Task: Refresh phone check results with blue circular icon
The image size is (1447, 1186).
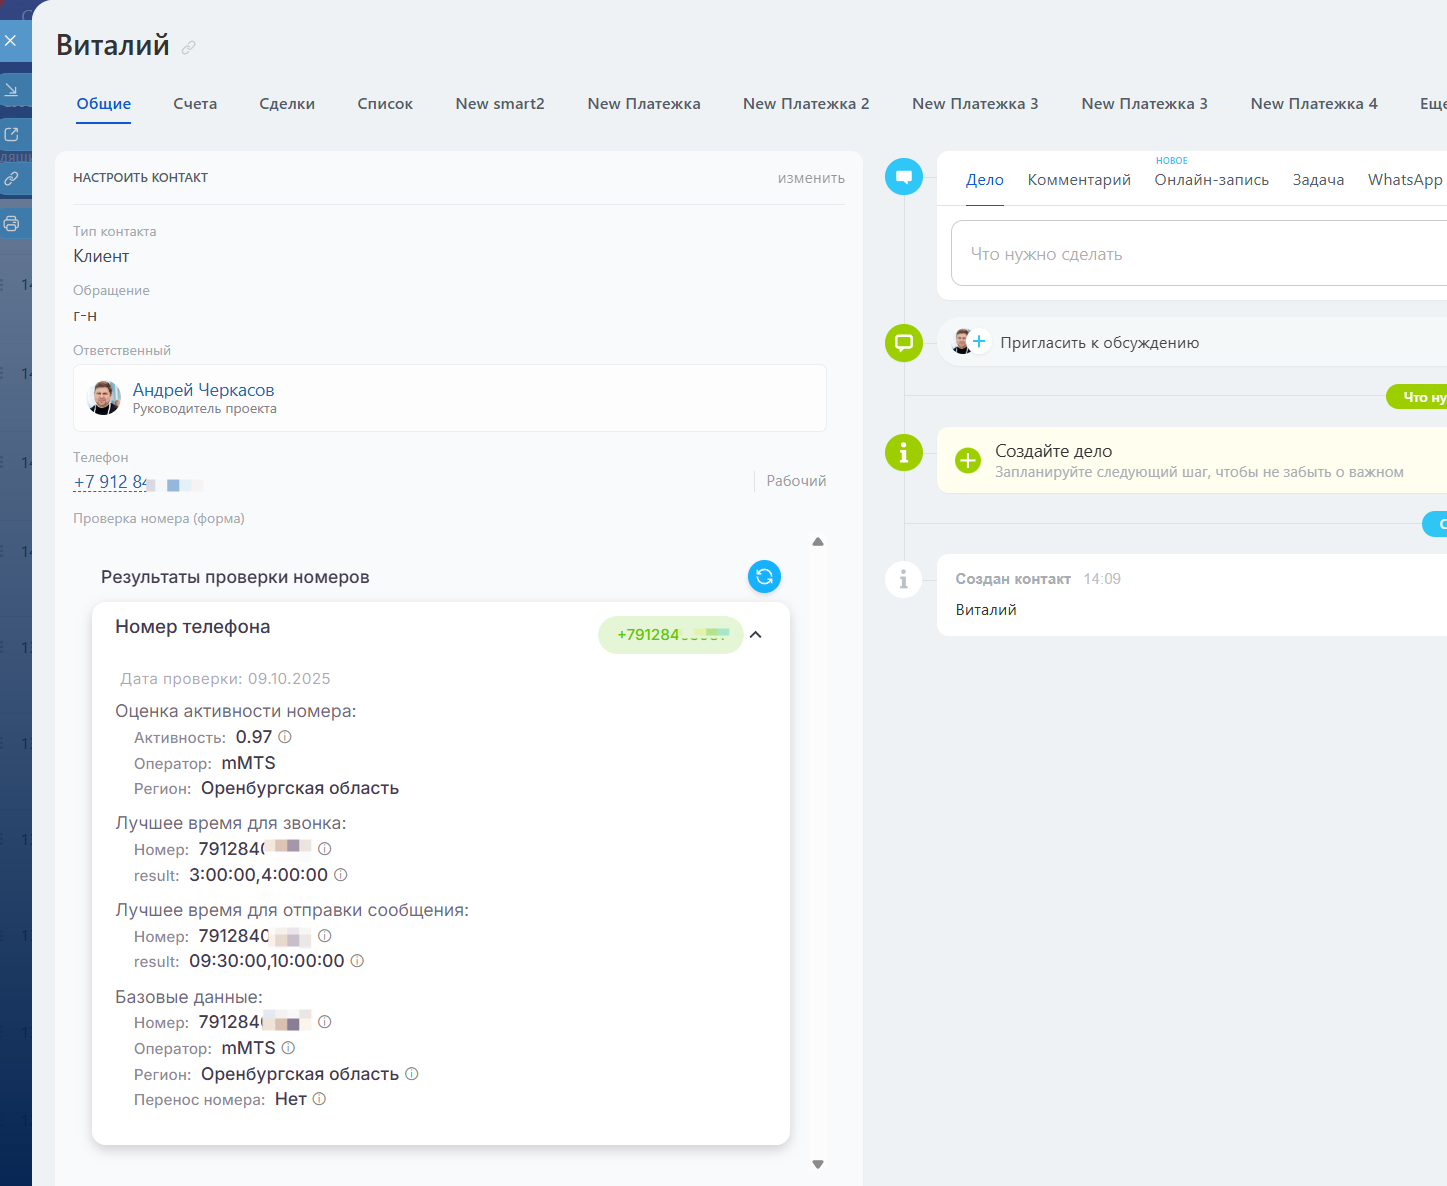Action: [764, 576]
